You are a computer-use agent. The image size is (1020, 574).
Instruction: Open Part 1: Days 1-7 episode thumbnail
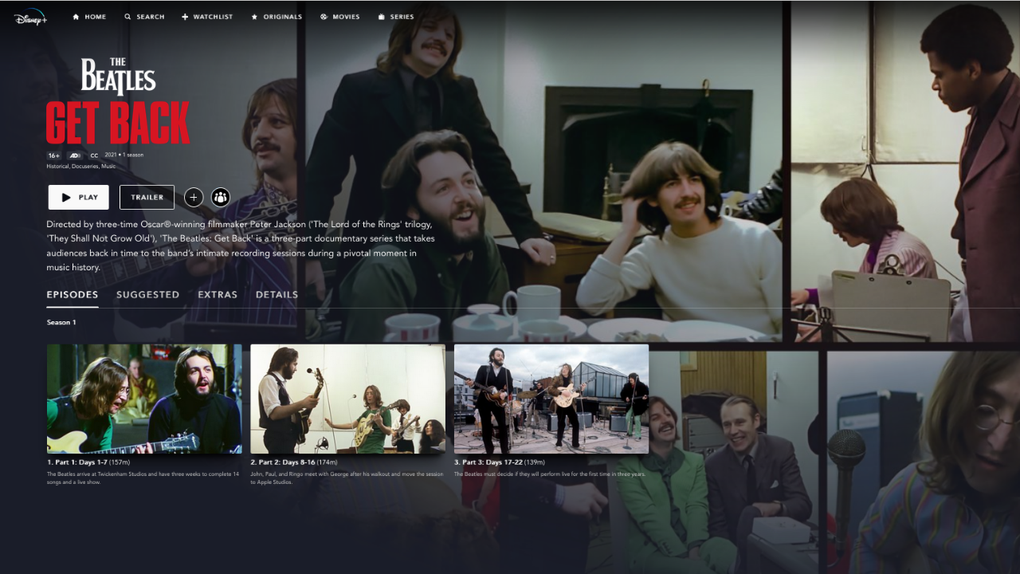tap(144, 399)
